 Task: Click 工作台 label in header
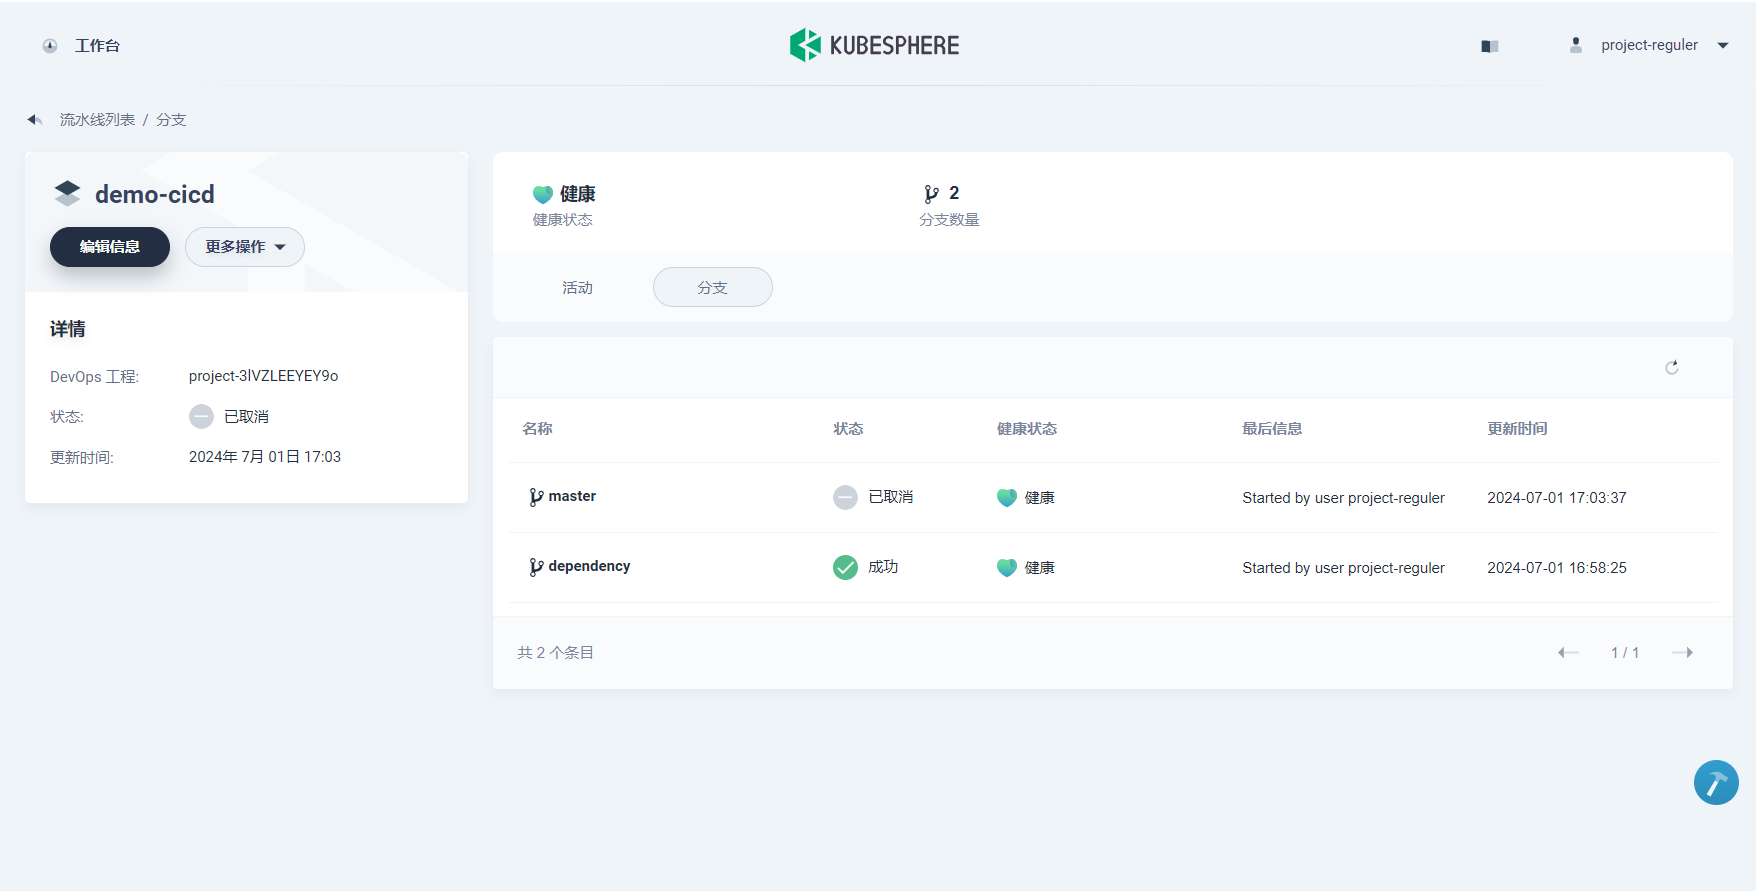[x=97, y=46]
